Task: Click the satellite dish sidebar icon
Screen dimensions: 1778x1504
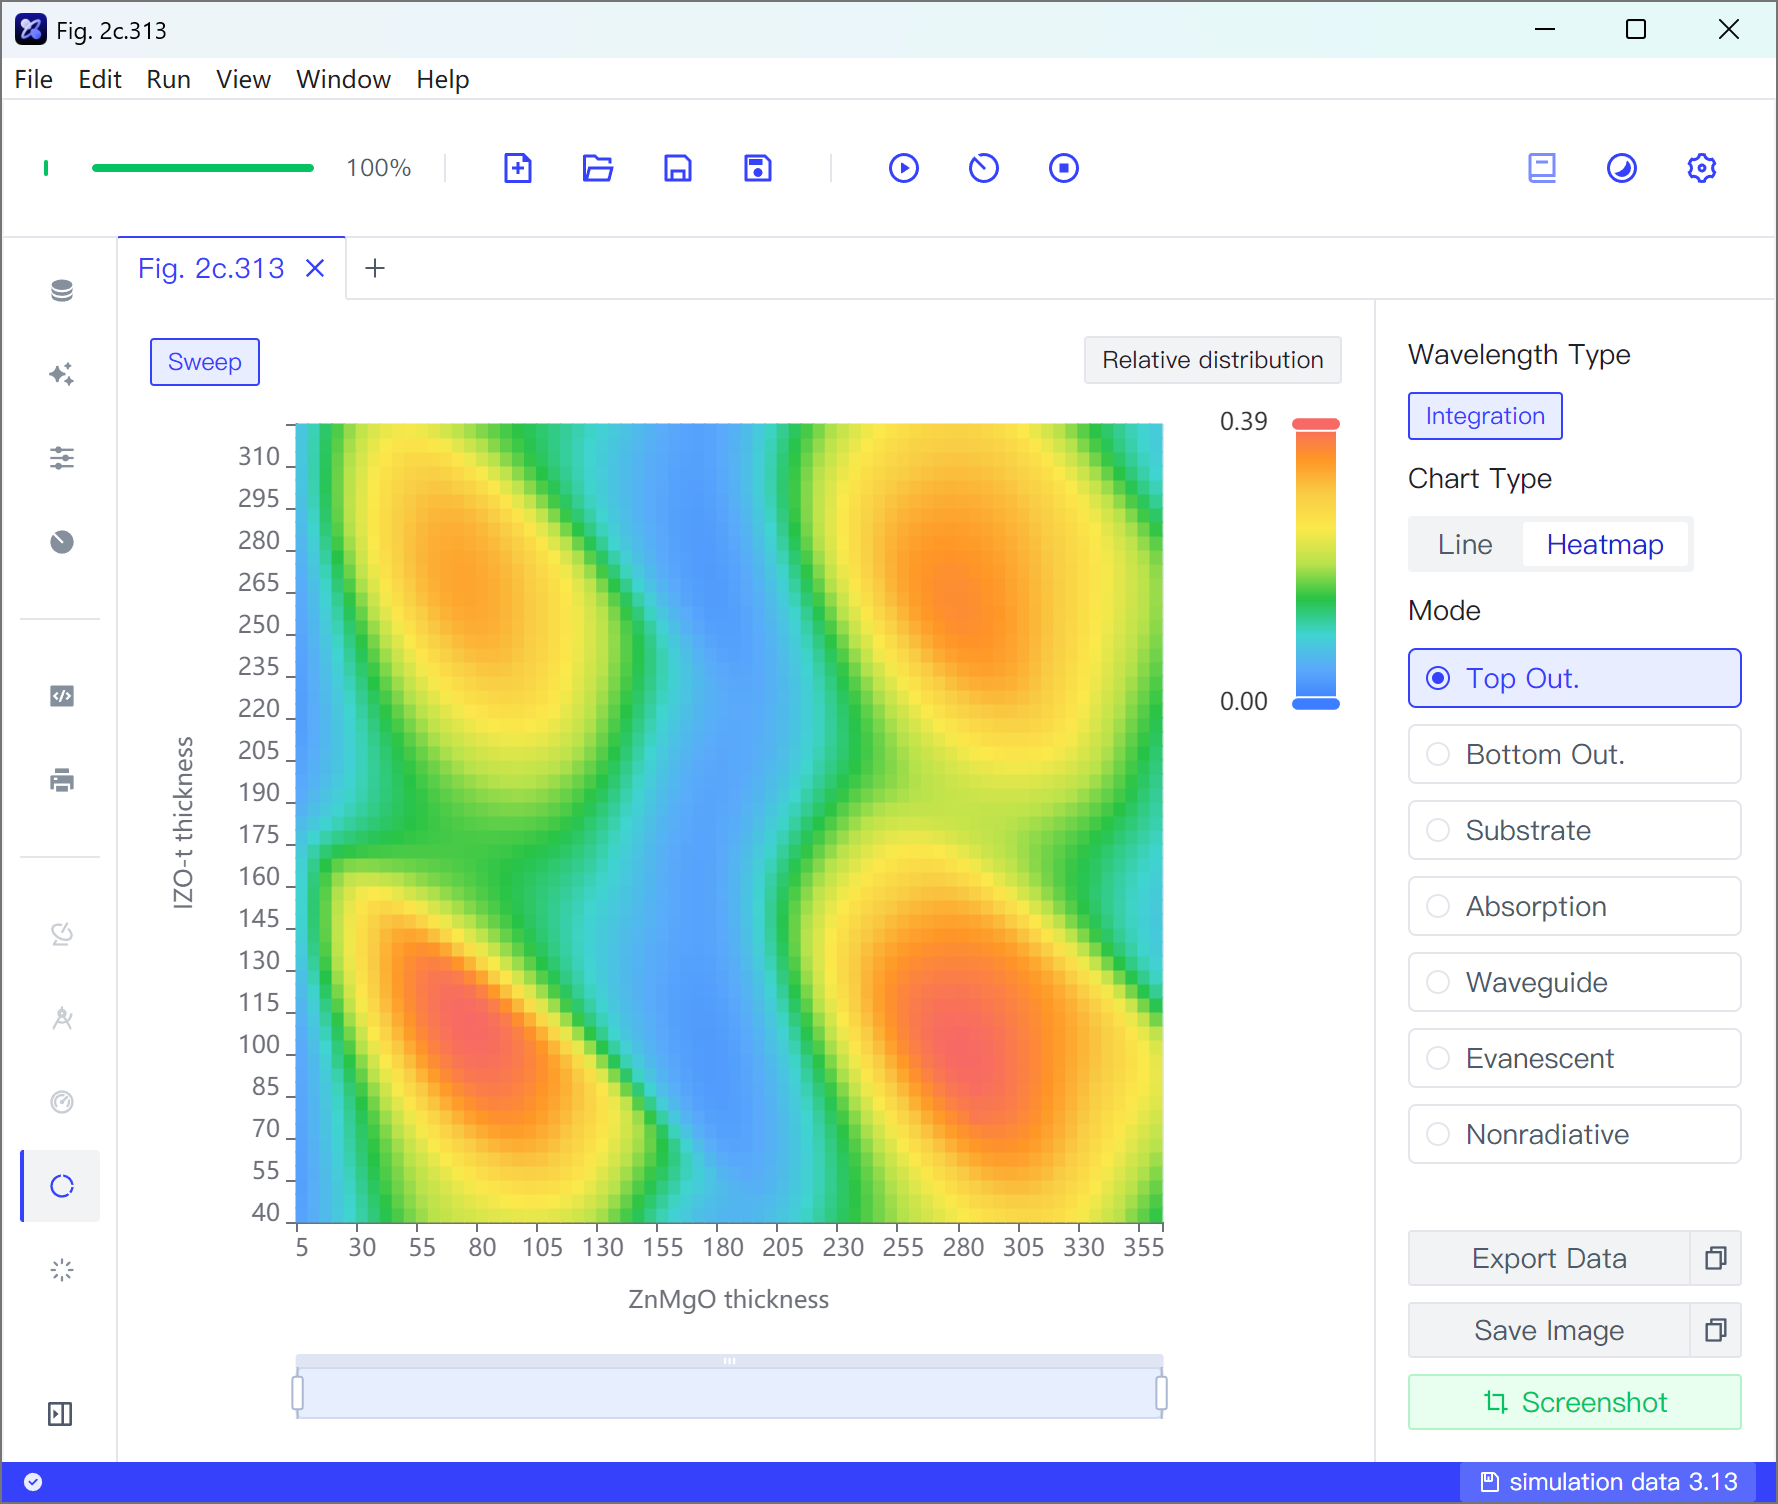Action: (x=62, y=934)
